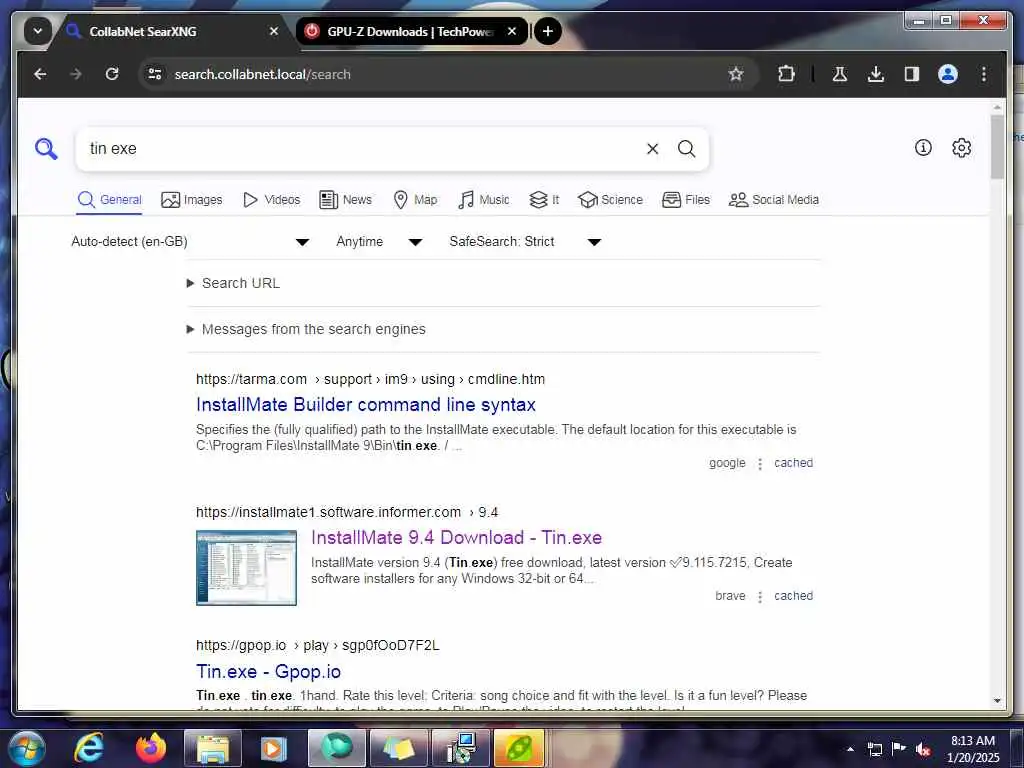
Task: Open cached version of tarma.com result
Action: 793,463
